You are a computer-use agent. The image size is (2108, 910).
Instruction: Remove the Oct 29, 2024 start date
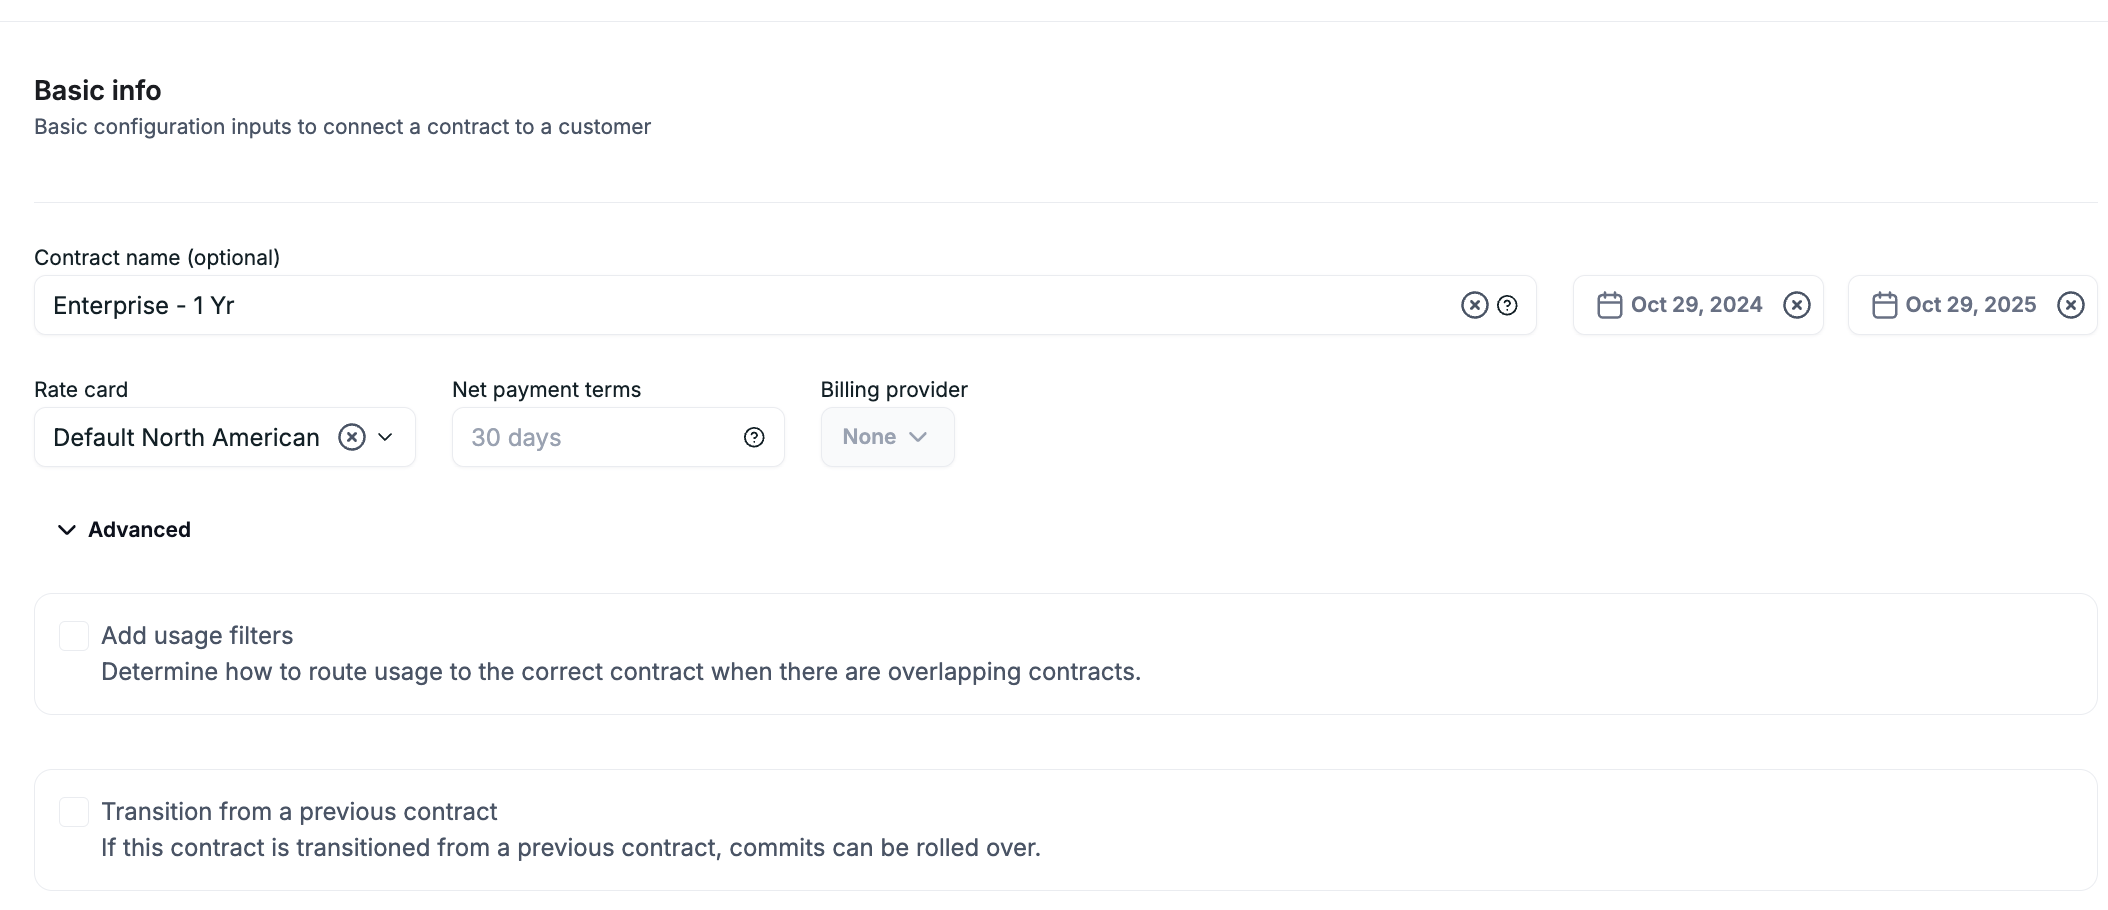1796,305
